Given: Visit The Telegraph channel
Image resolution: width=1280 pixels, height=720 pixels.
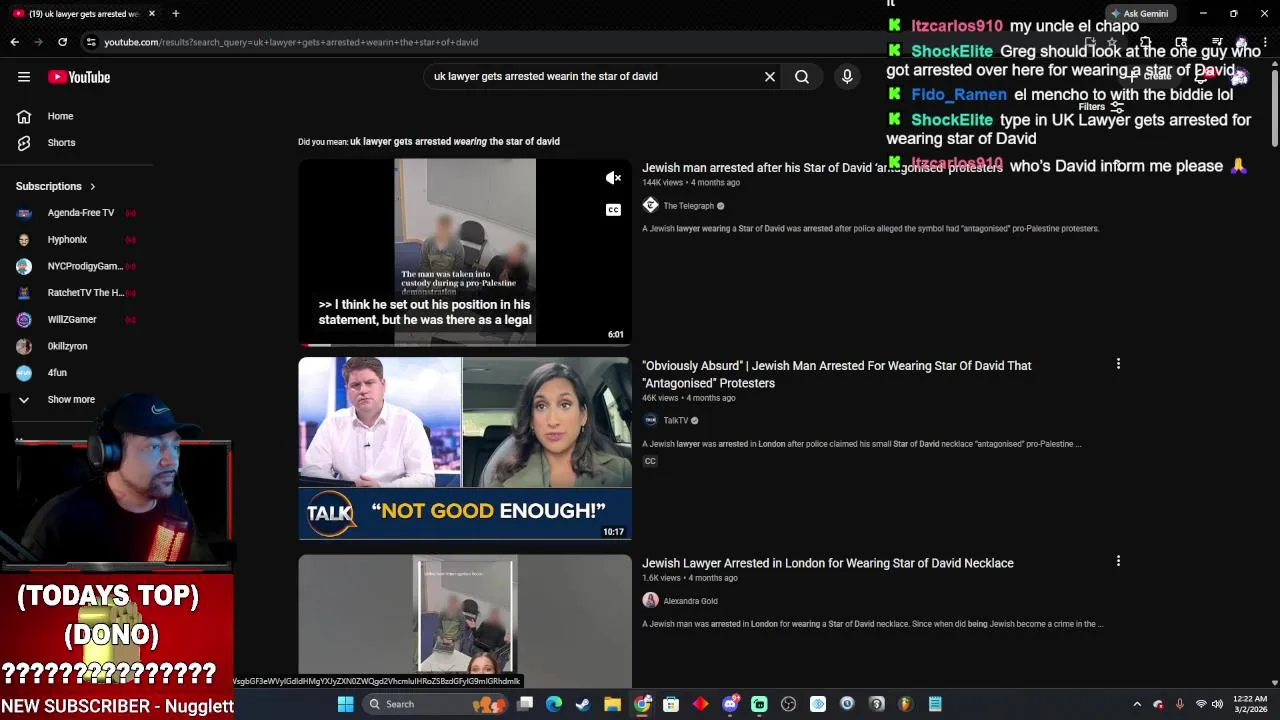Looking at the screenshot, I should [x=688, y=206].
